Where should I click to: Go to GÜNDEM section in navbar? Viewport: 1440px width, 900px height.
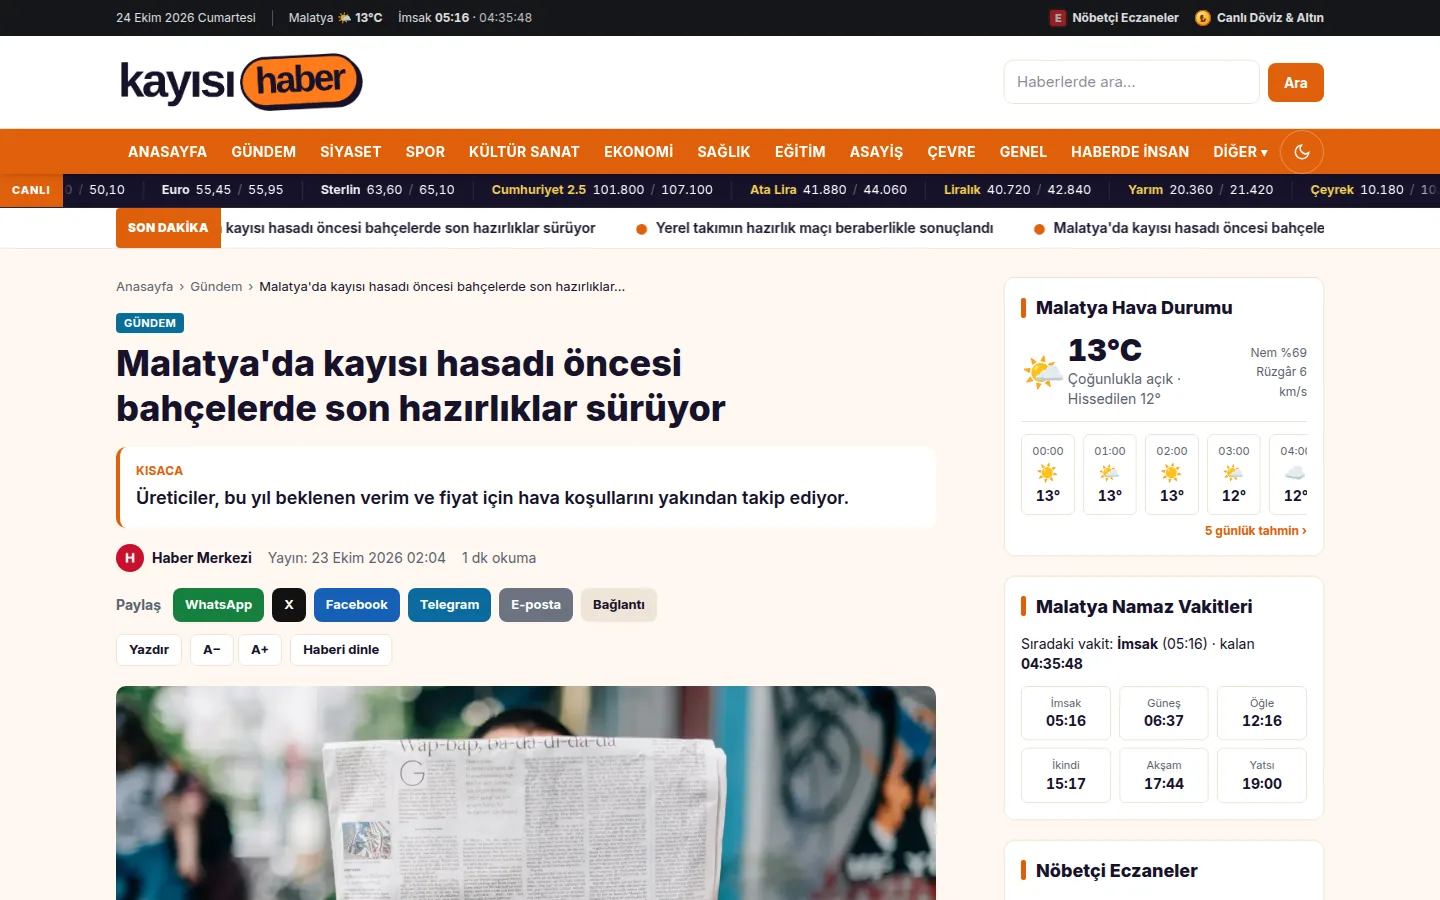tap(264, 152)
